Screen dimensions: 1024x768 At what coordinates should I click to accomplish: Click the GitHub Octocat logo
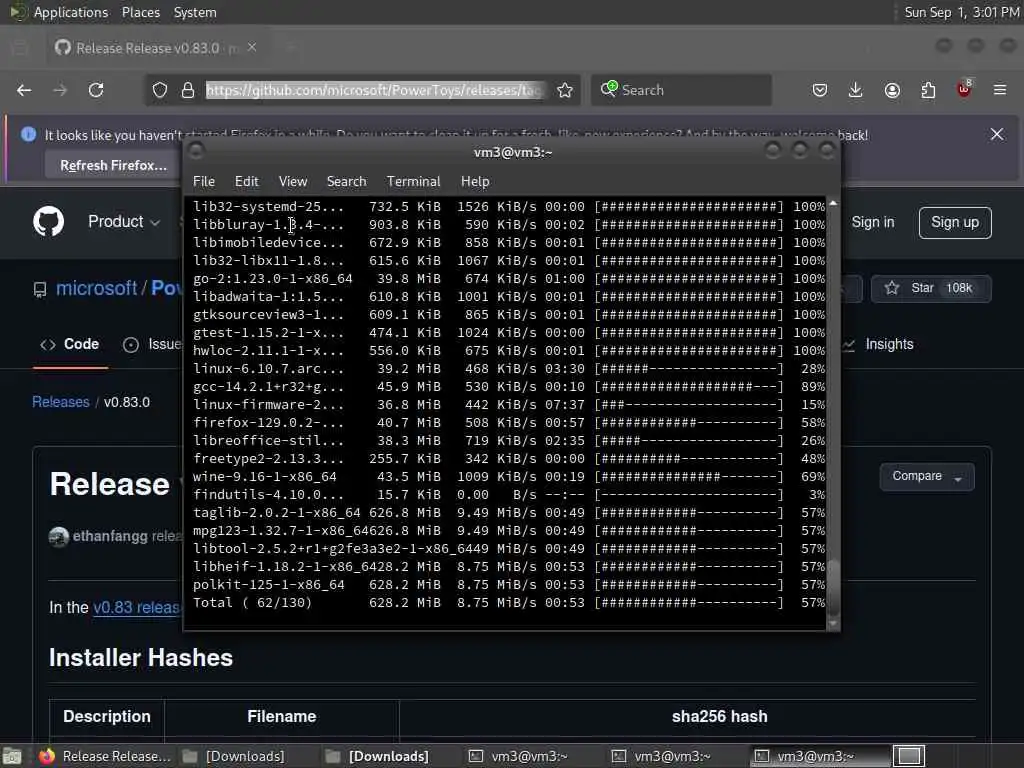point(48,222)
